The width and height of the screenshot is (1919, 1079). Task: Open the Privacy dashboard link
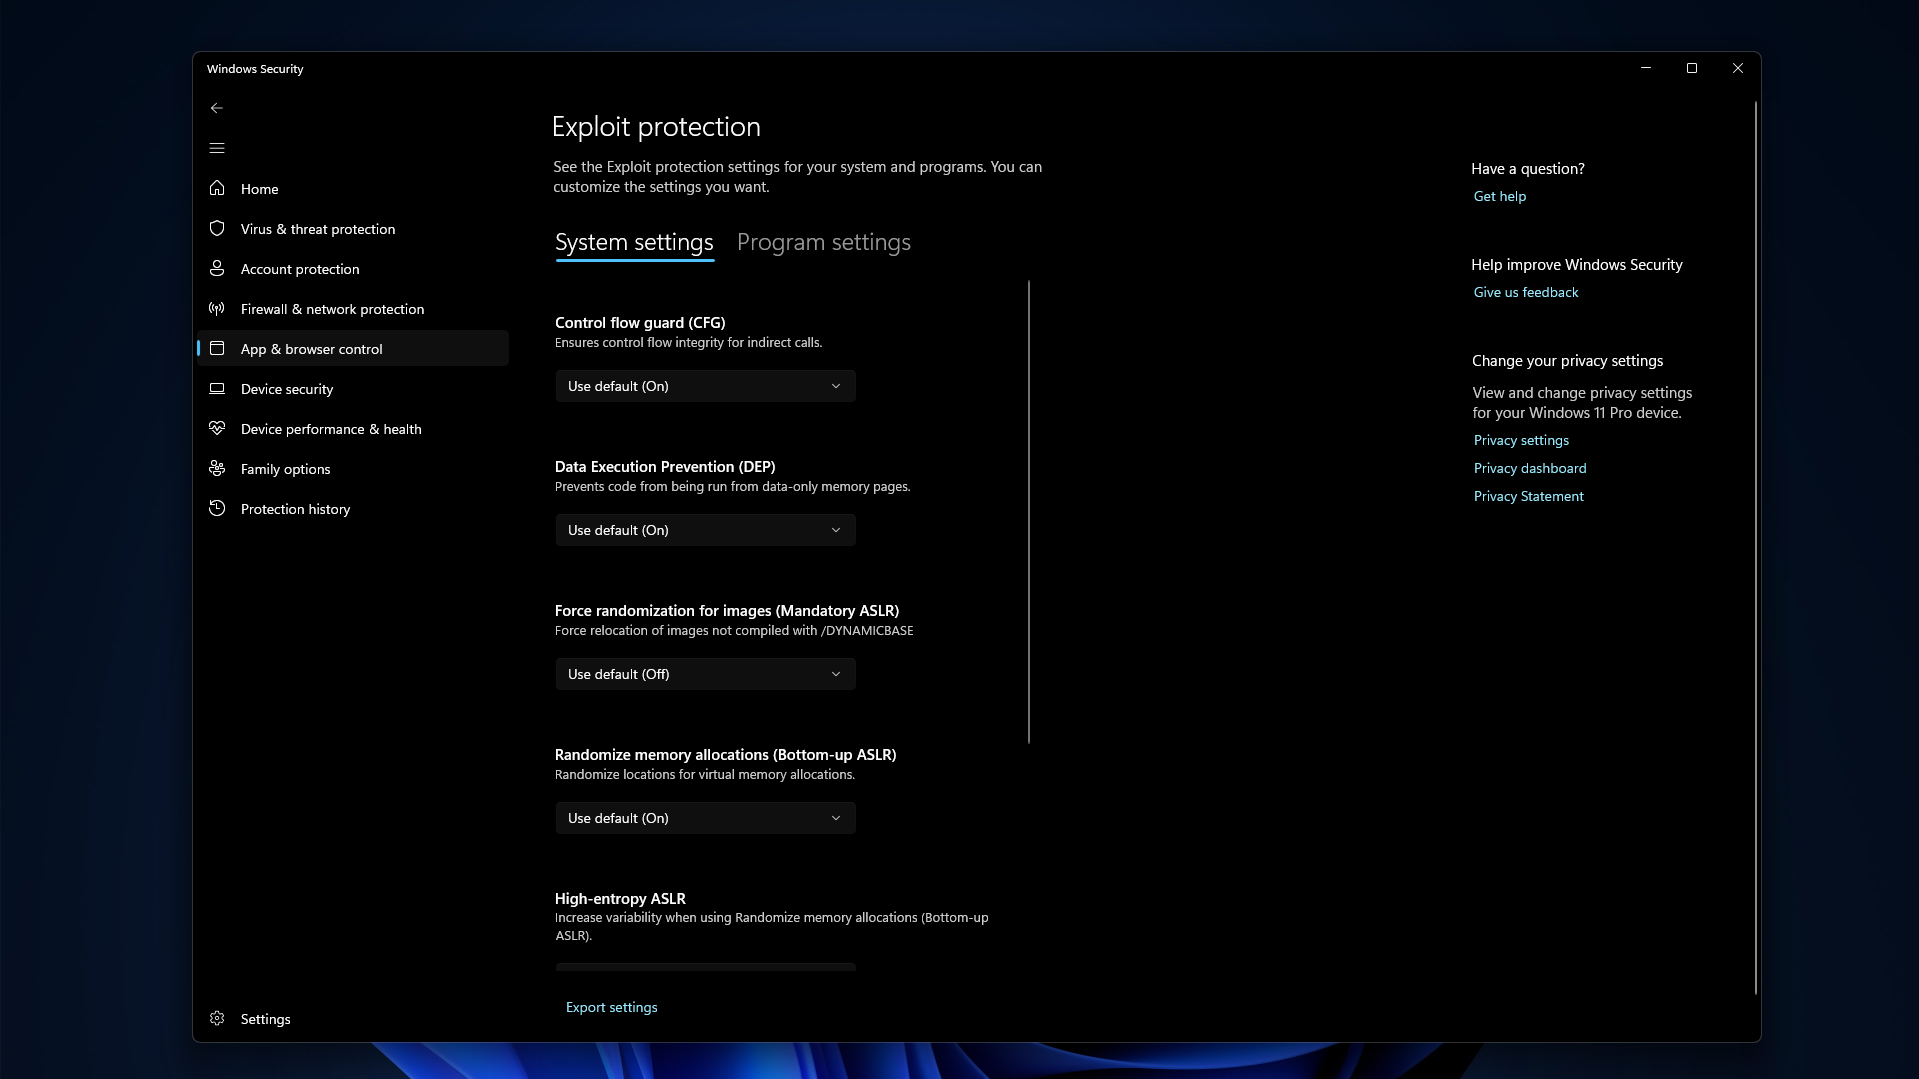click(x=1530, y=468)
